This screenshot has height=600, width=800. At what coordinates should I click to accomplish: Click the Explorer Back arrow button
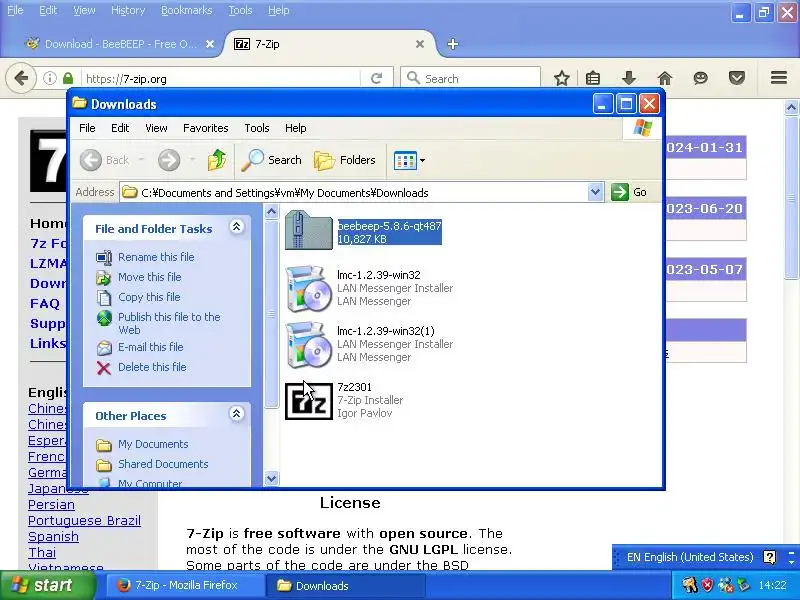91,160
